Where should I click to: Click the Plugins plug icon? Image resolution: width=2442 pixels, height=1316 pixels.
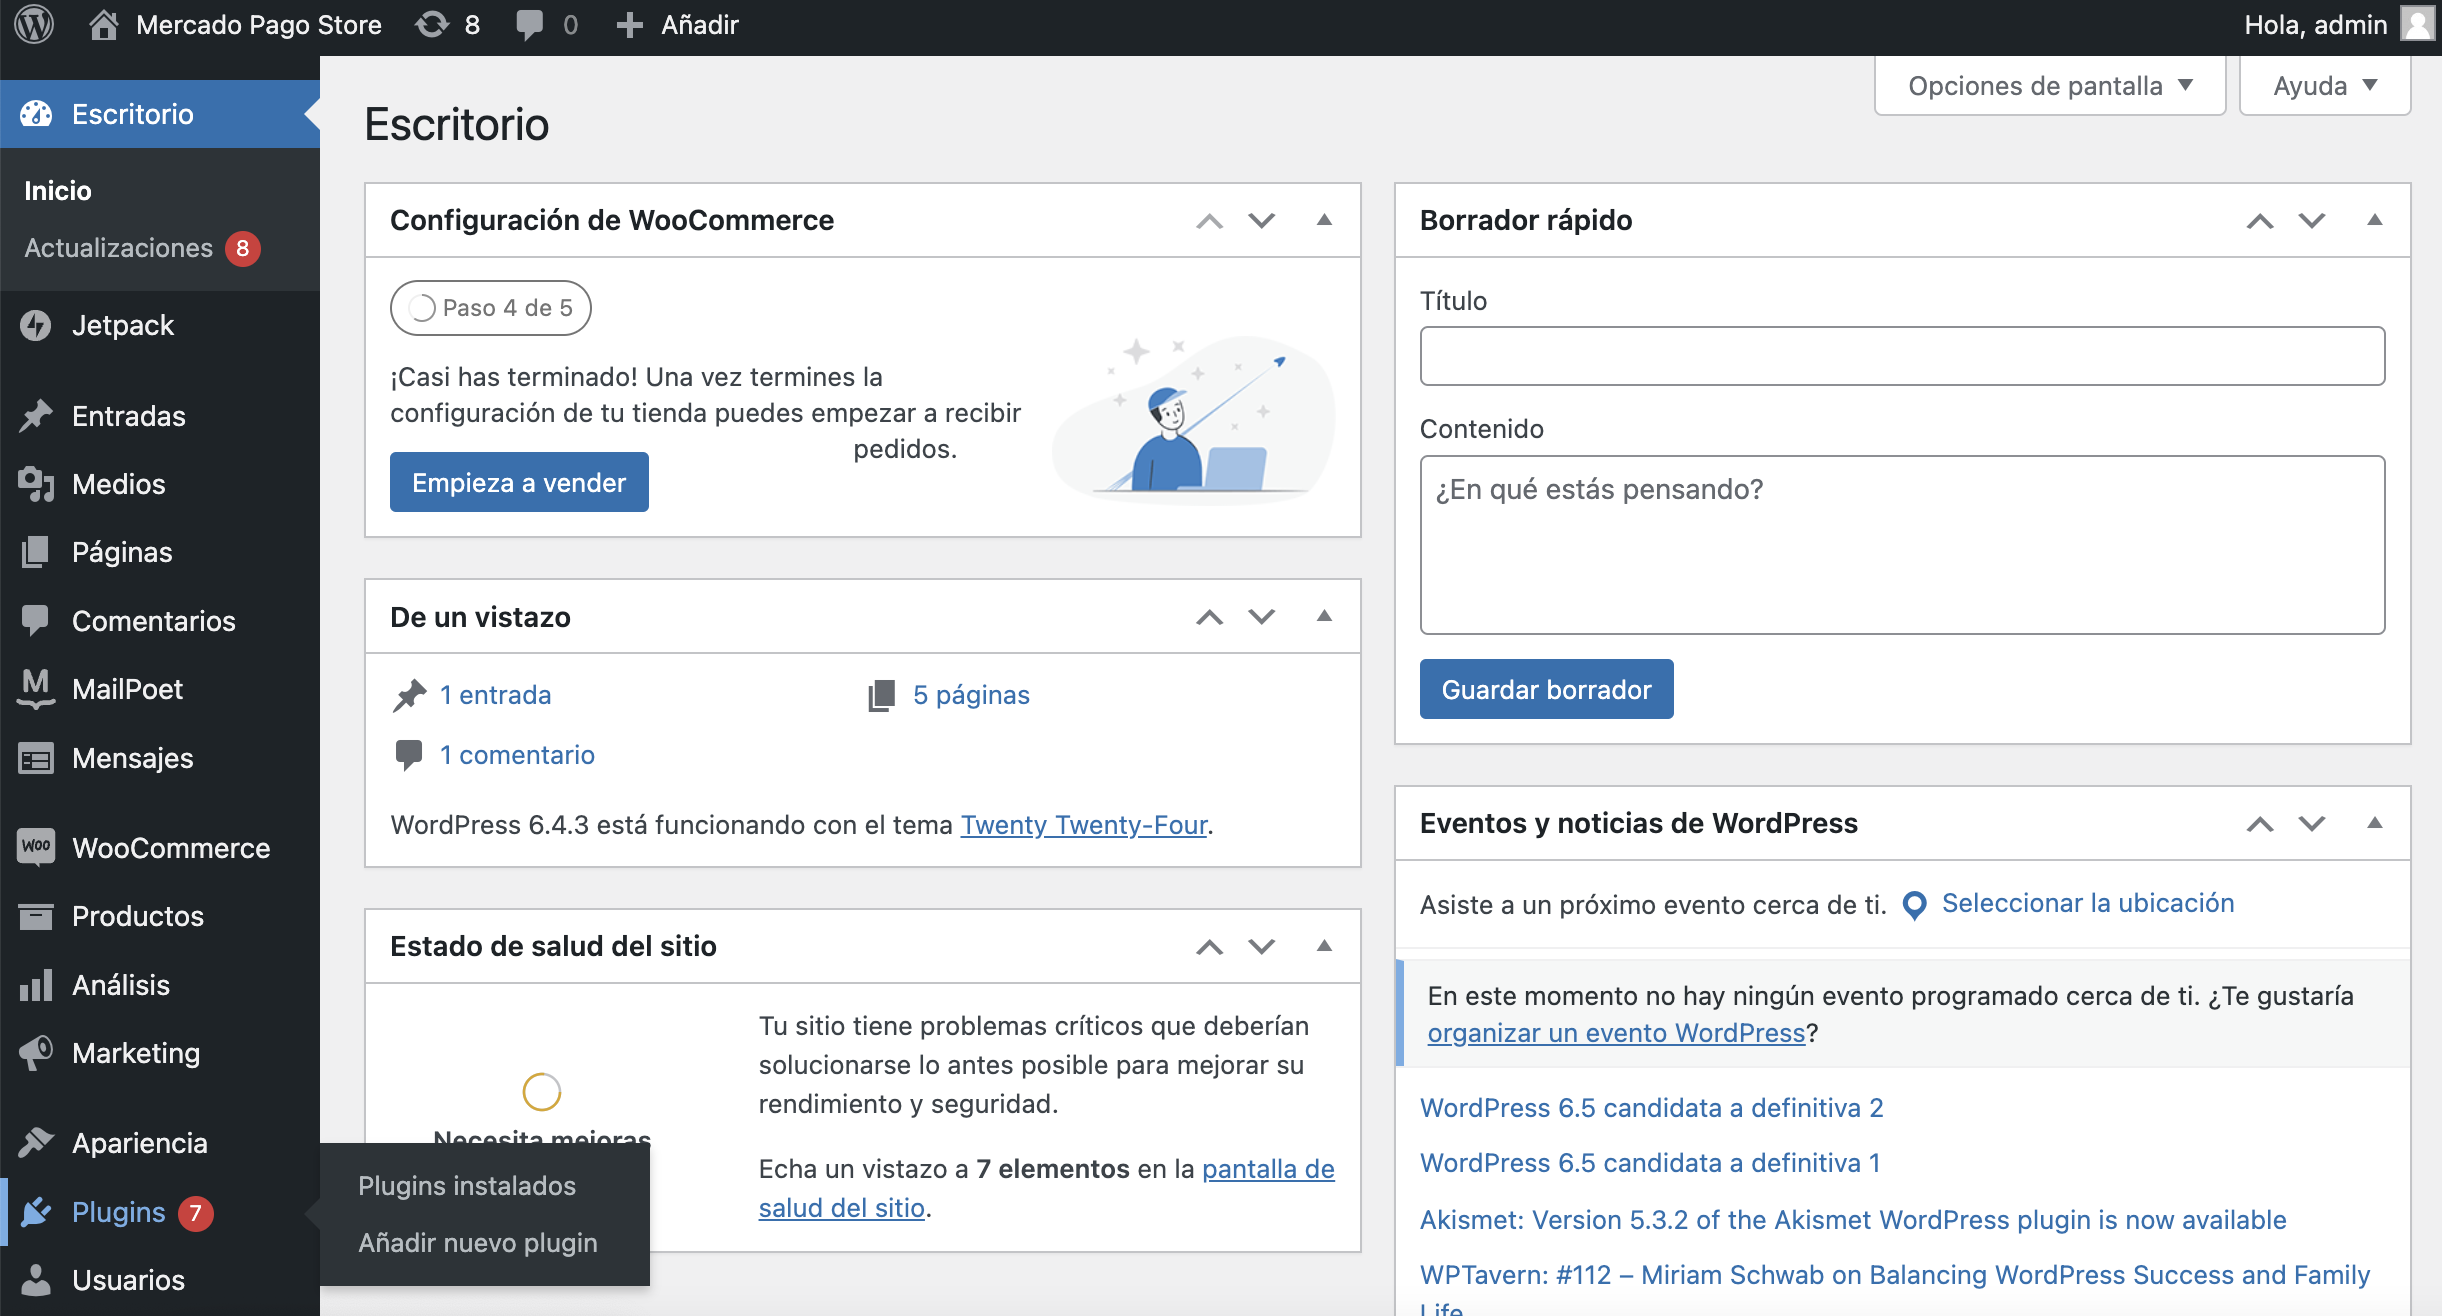tap(36, 1212)
